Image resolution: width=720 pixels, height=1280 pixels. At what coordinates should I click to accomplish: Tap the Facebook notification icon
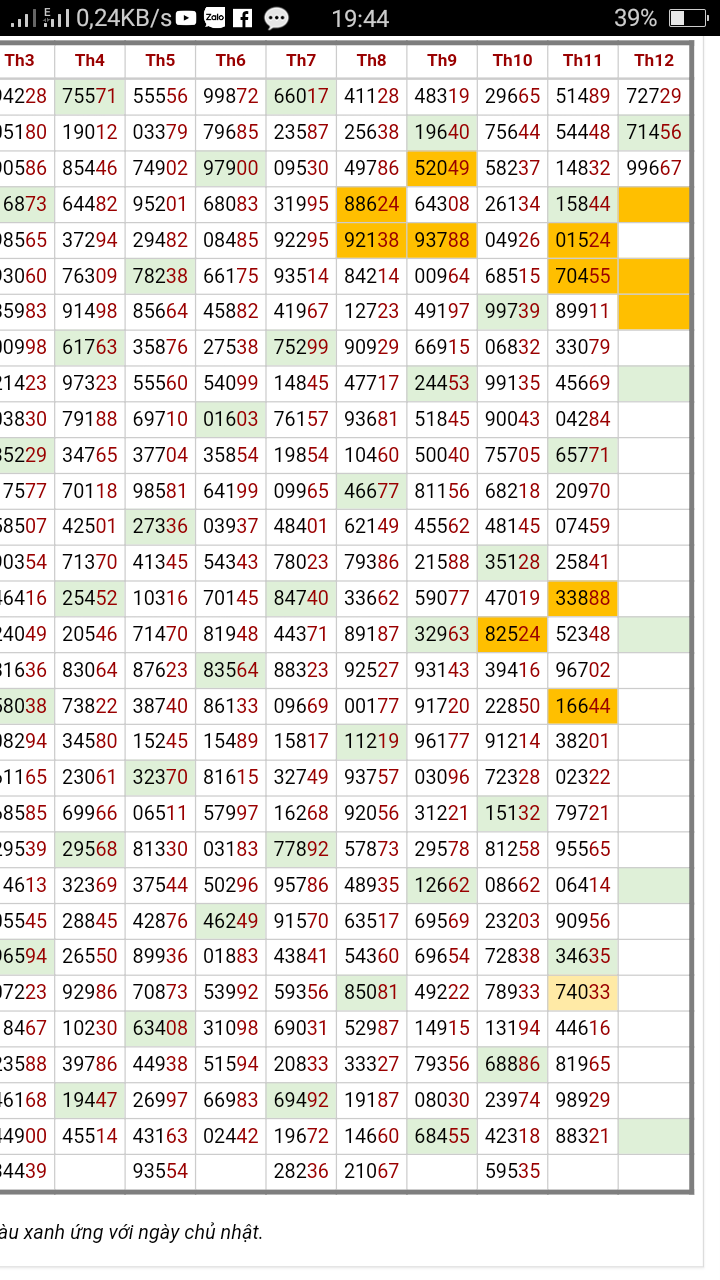pos(242,18)
